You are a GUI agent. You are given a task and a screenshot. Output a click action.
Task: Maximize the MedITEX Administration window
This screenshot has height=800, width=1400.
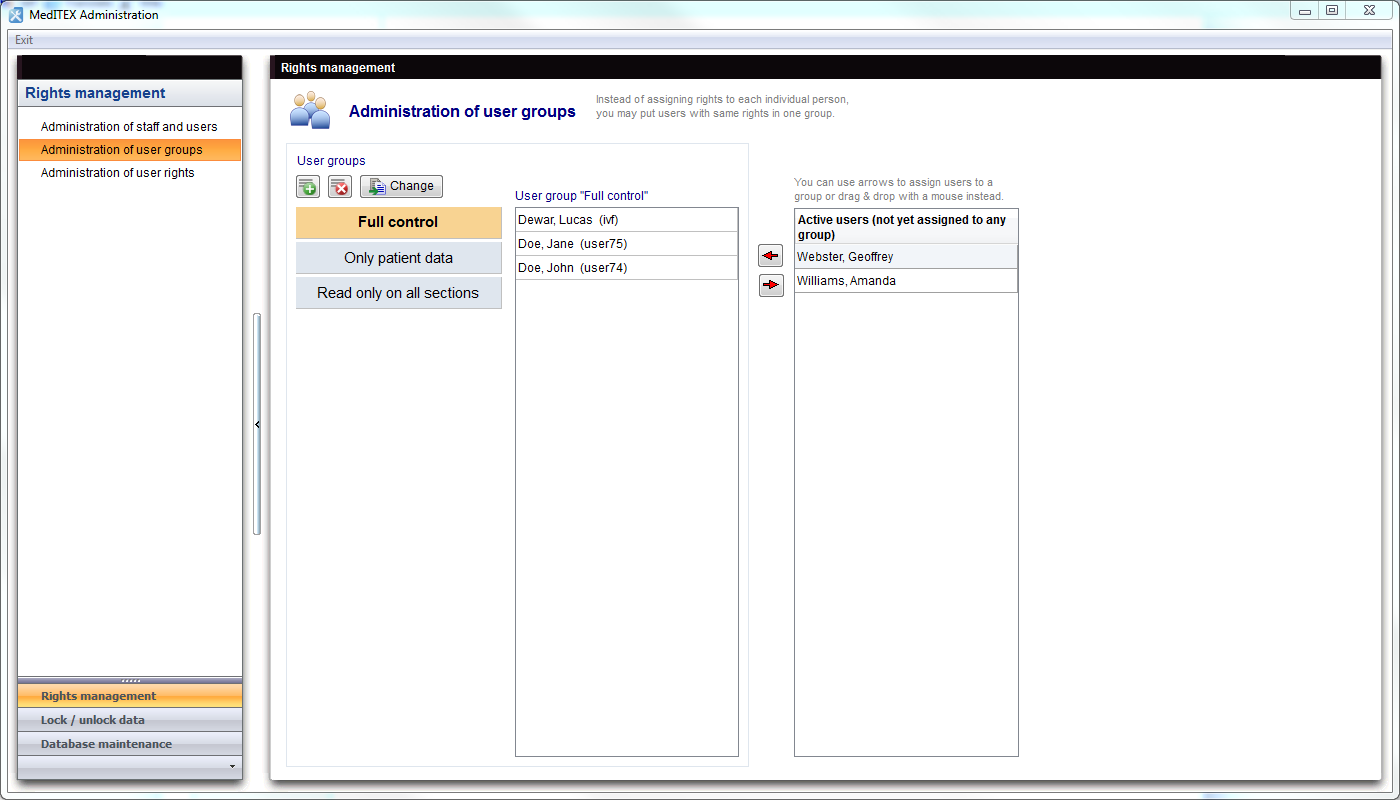coord(1332,11)
